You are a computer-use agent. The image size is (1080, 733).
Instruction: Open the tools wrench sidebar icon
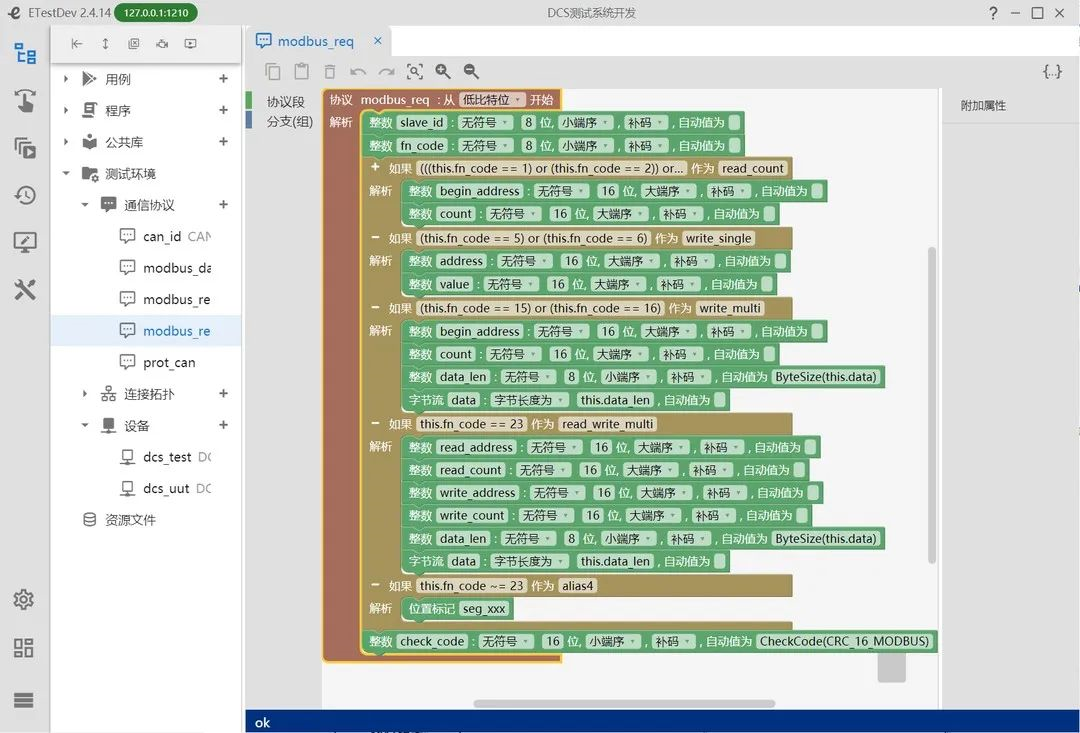(25, 289)
